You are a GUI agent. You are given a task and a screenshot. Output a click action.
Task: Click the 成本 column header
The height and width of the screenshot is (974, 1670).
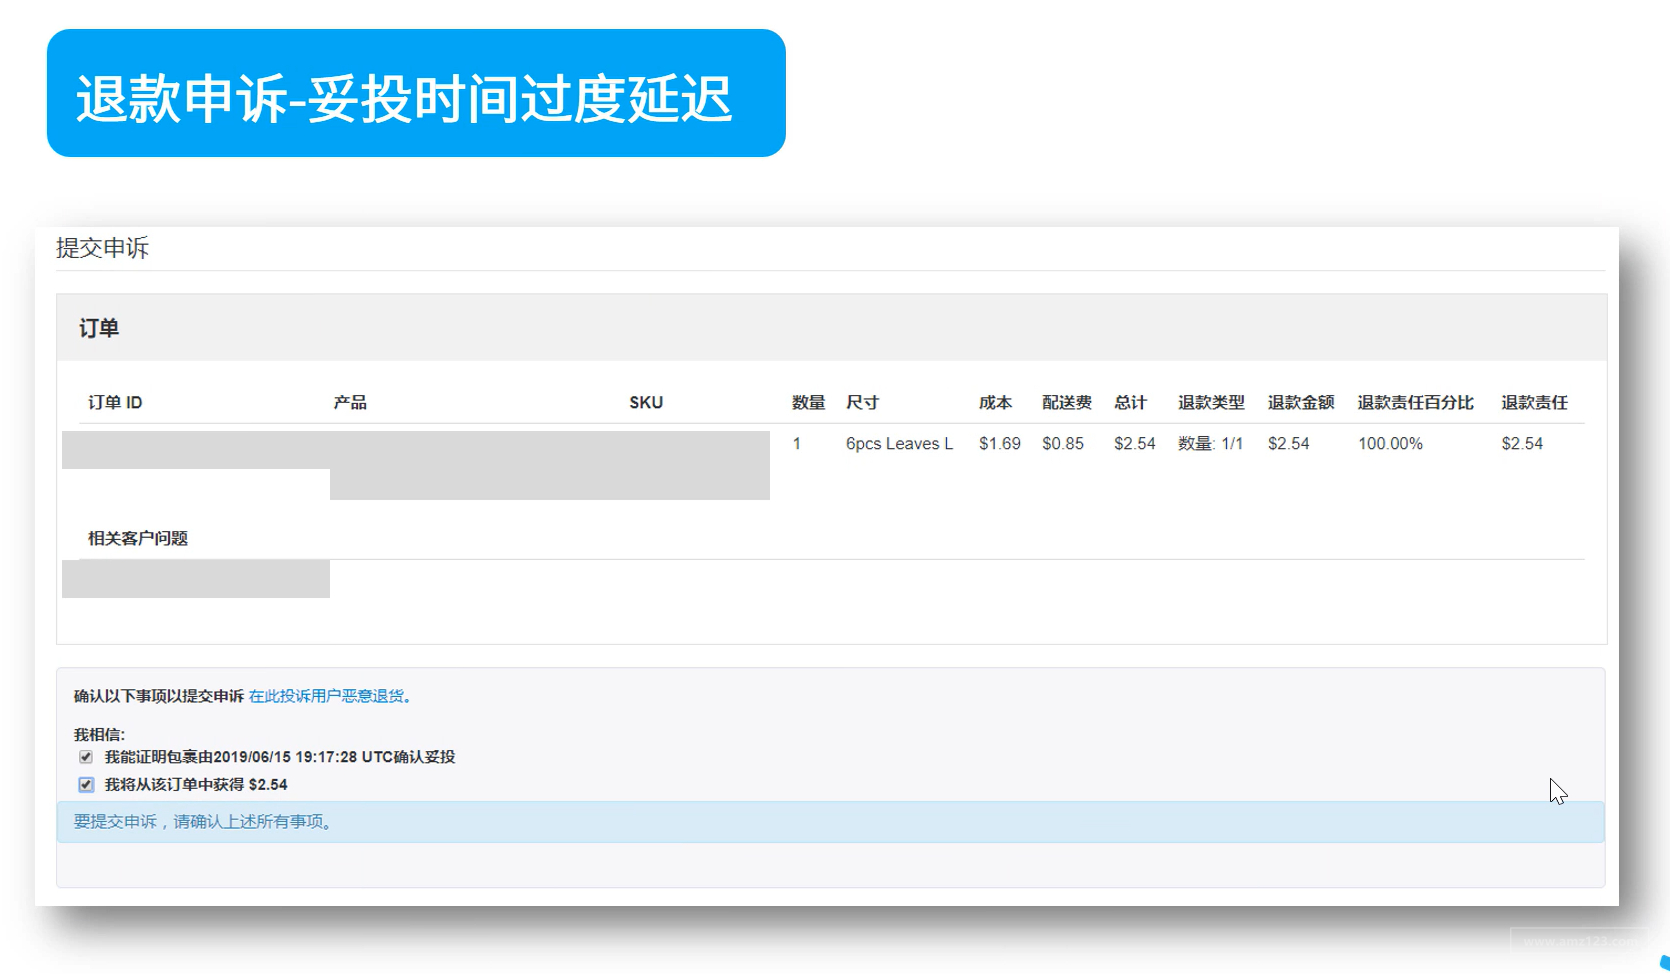pyautogui.click(x=995, y=402)
